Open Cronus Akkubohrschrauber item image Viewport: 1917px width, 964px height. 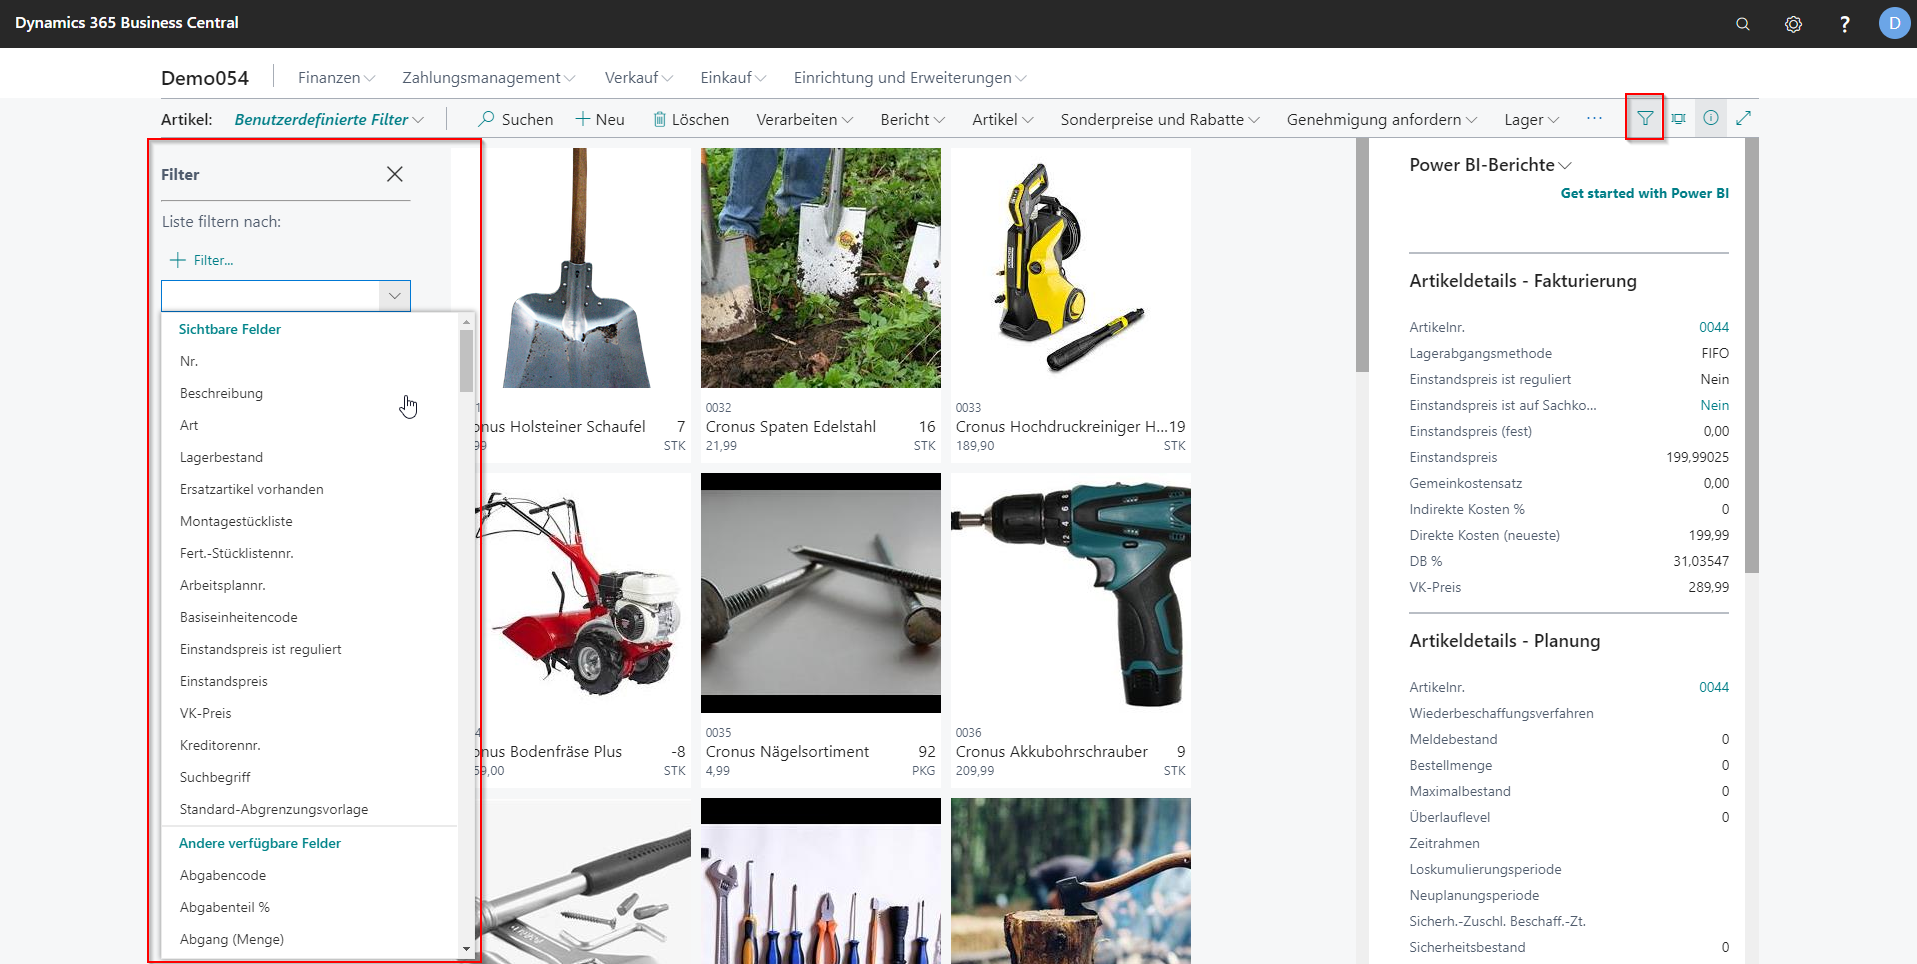point(1071,593)
